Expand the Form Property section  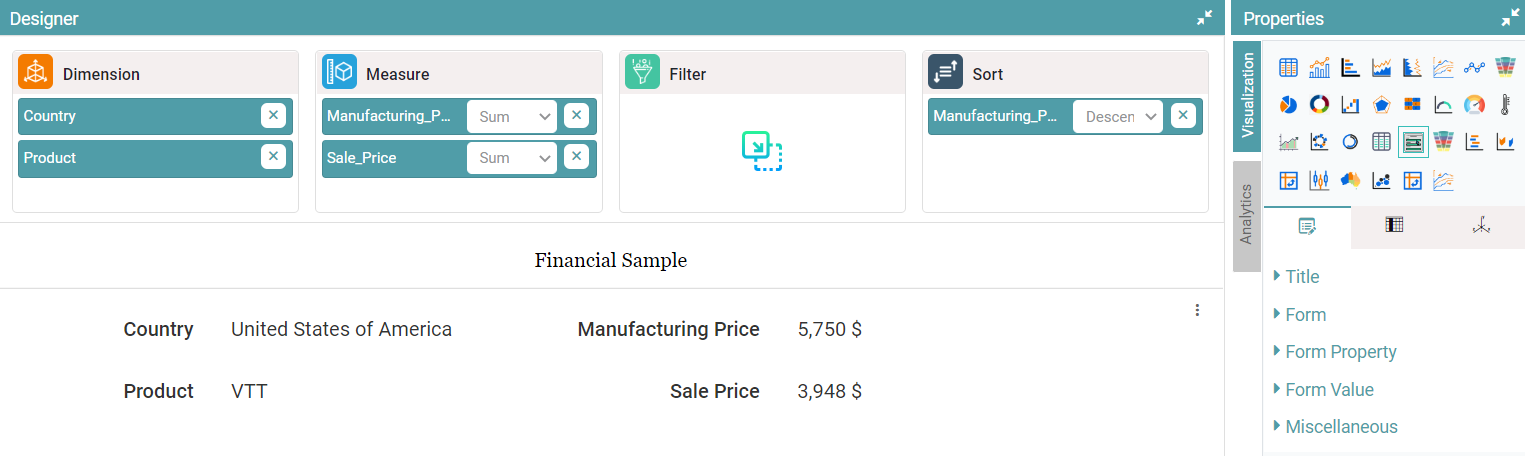pyautogui.click(x=1340, y=352)
